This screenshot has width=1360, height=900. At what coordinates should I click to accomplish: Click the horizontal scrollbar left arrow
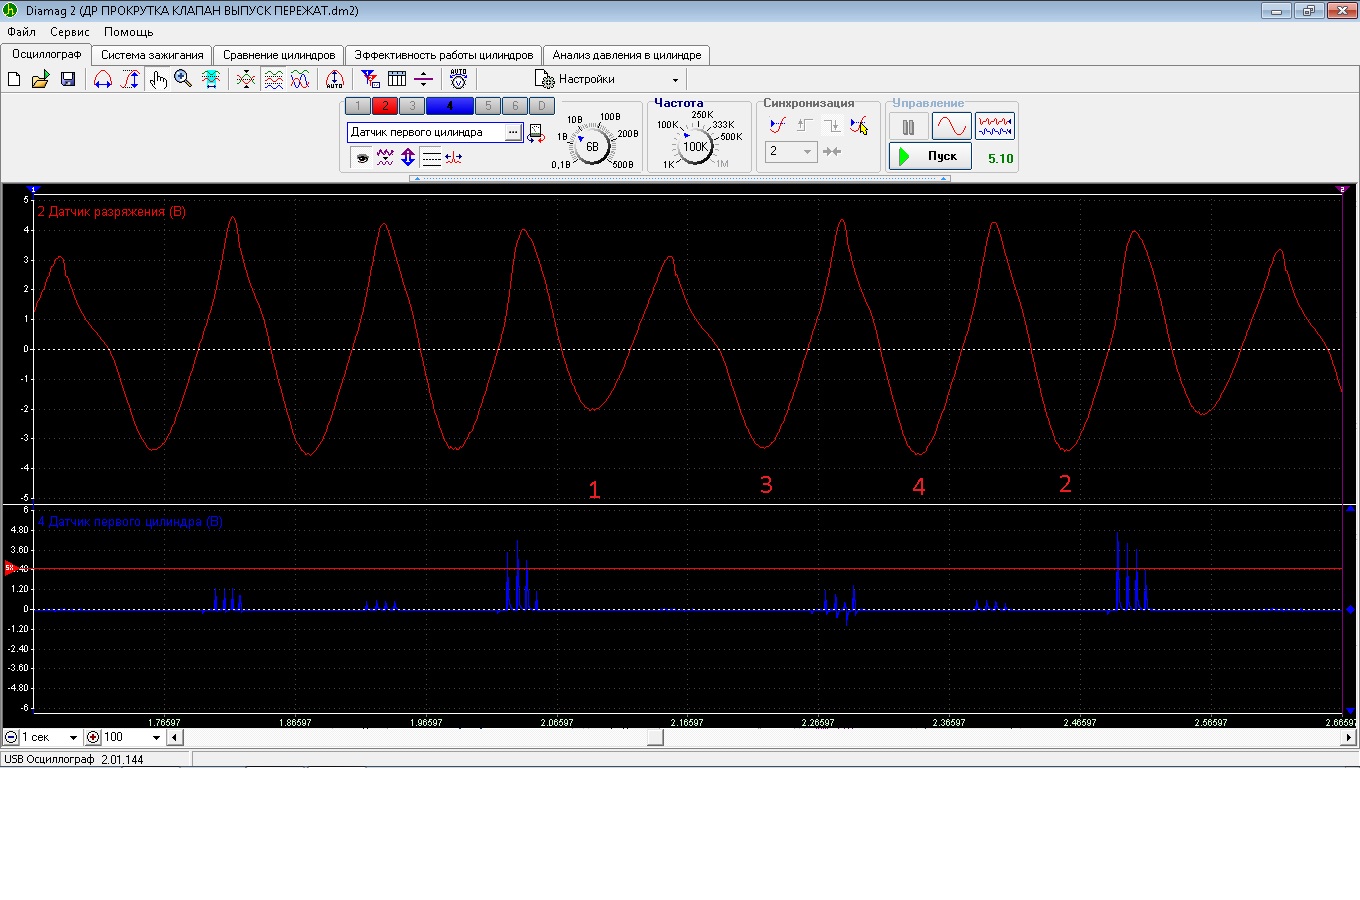point(174,738)
